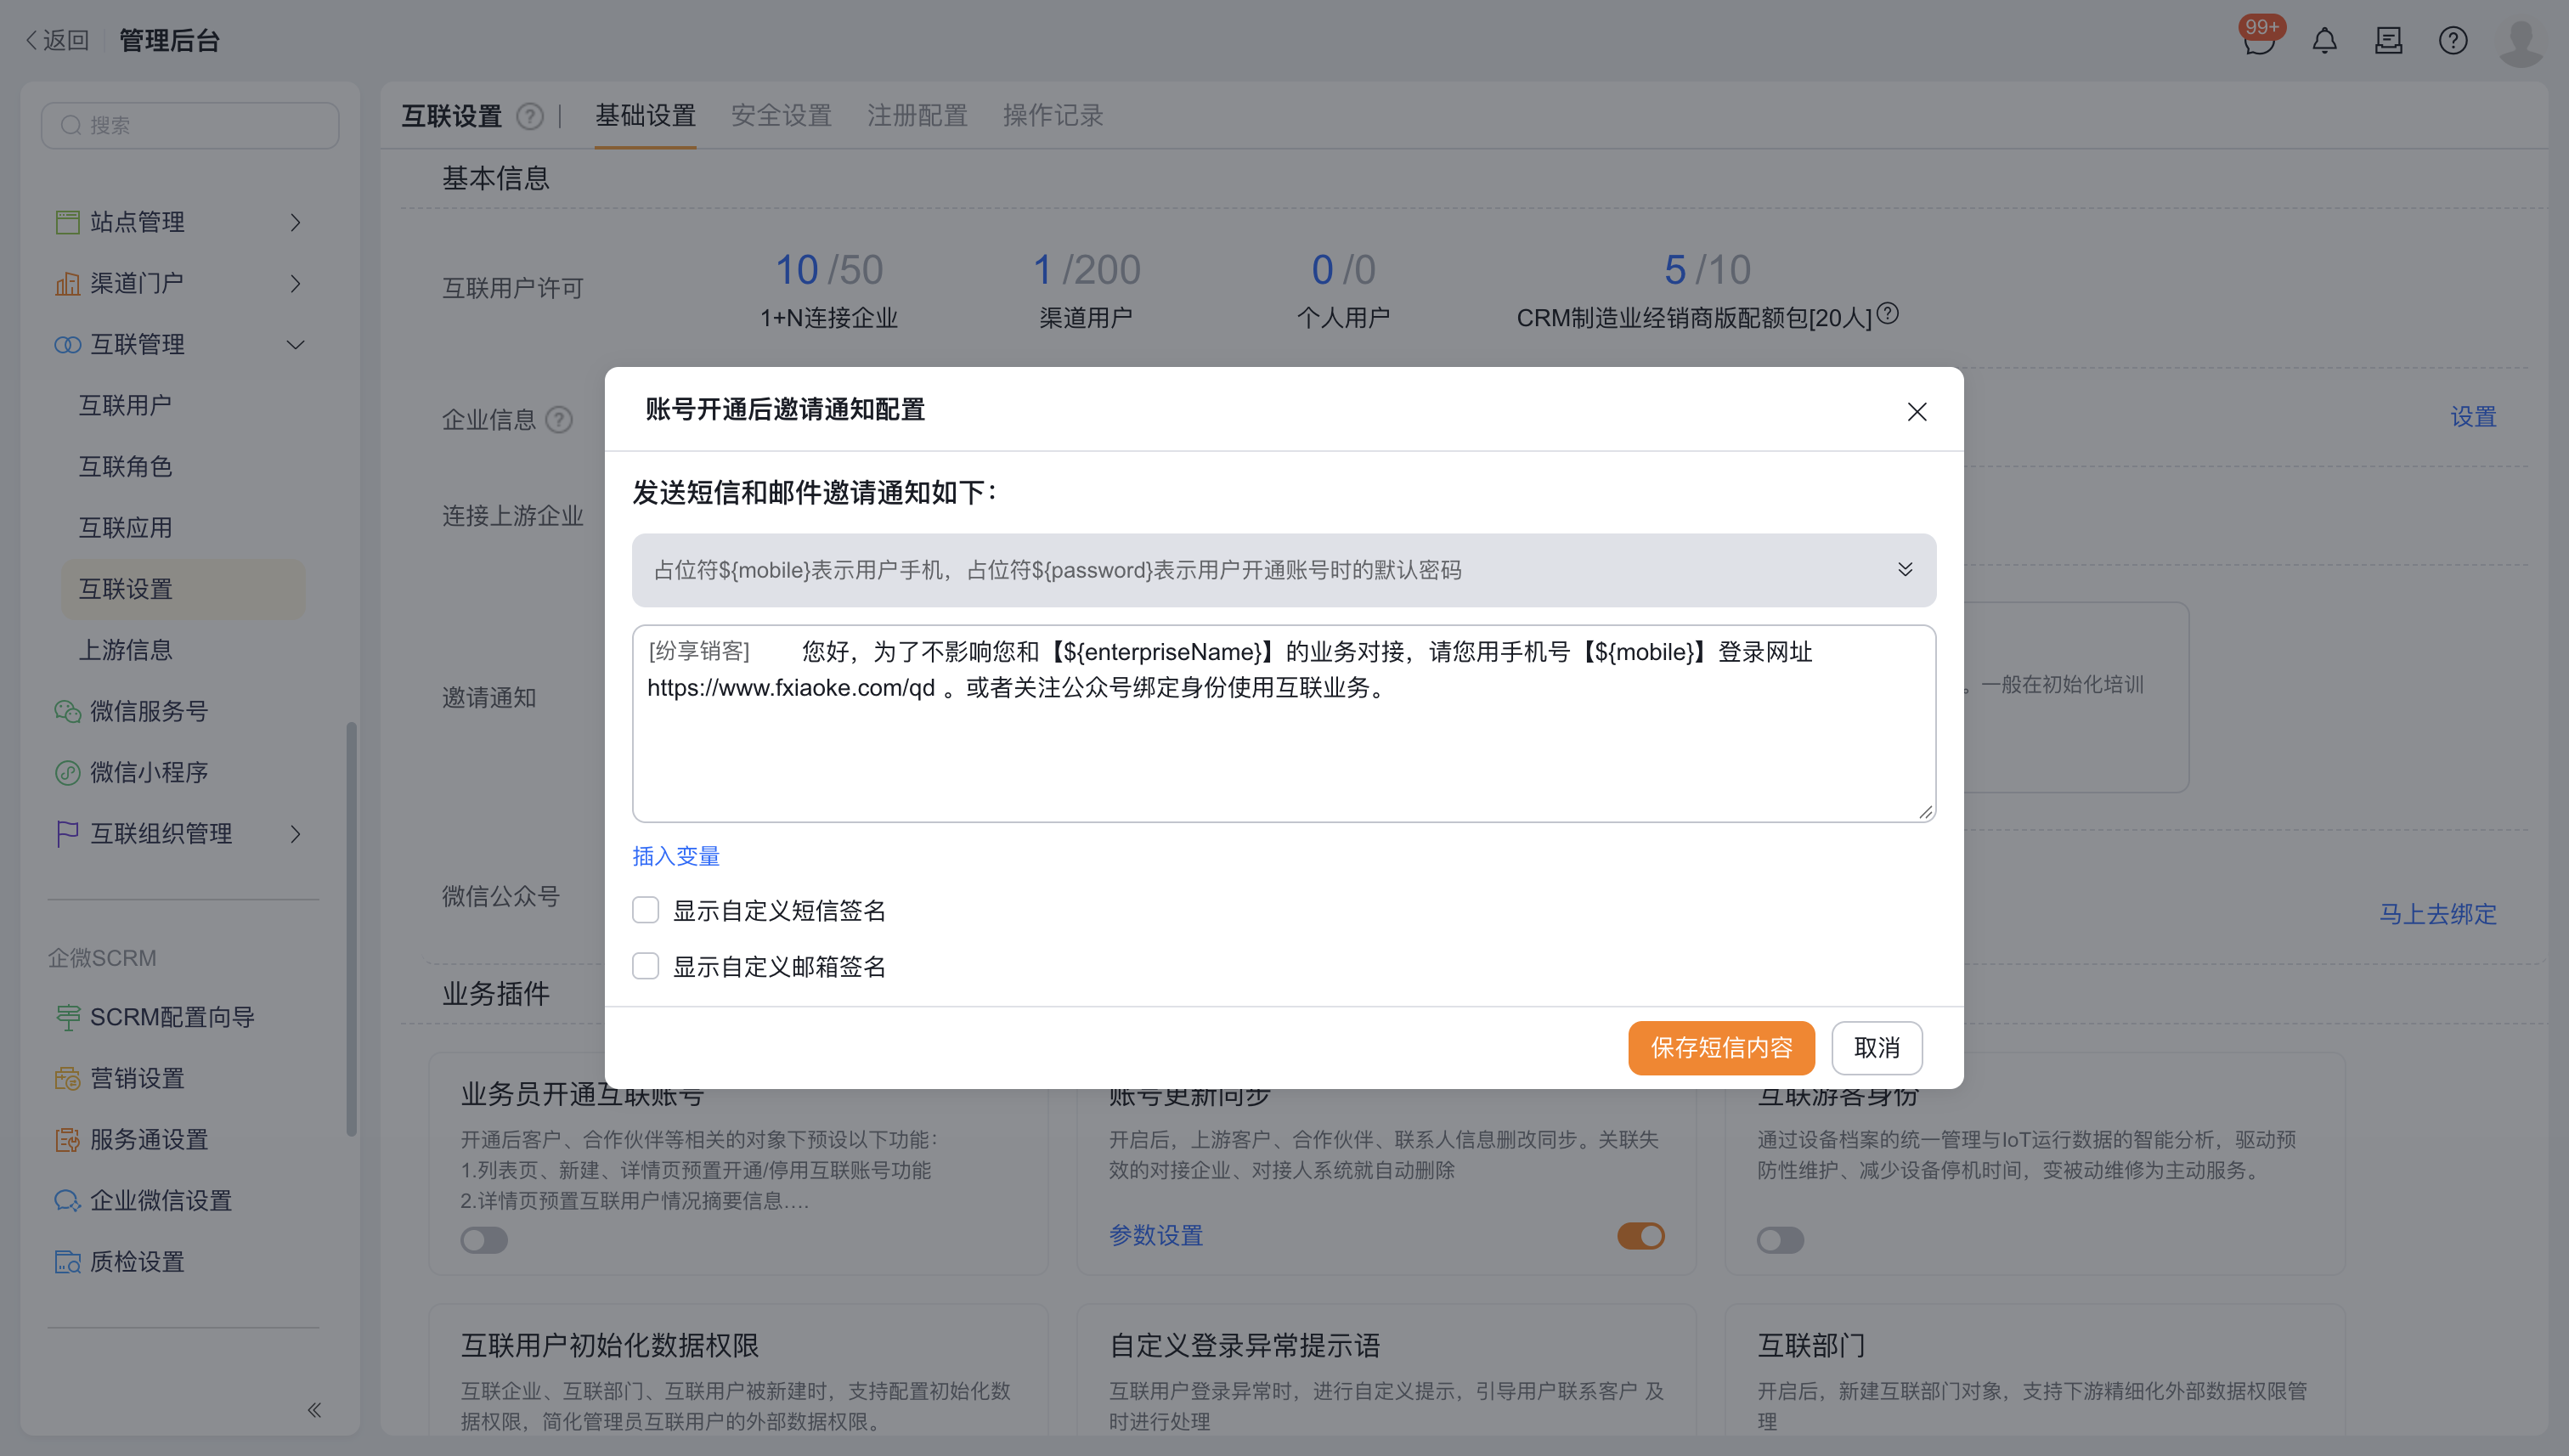Image resolution: width=2569 pixels, height=1456 pixels.
Task: Click the 设置 link for 企业信息
Action: (x=2473, y=417)
